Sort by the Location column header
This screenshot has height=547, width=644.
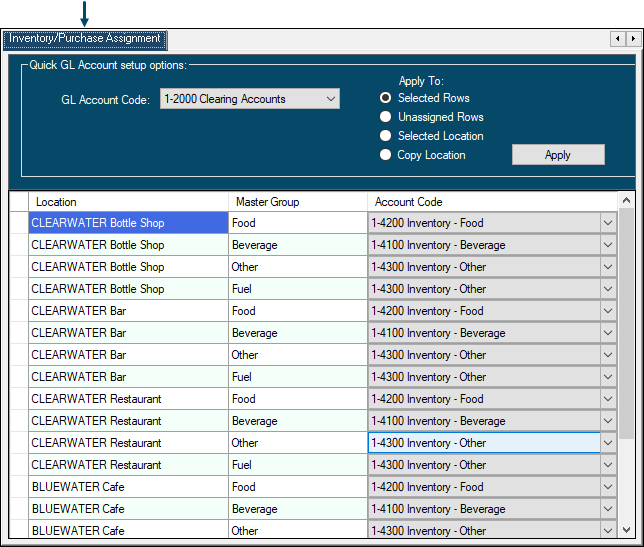(128, 202)
